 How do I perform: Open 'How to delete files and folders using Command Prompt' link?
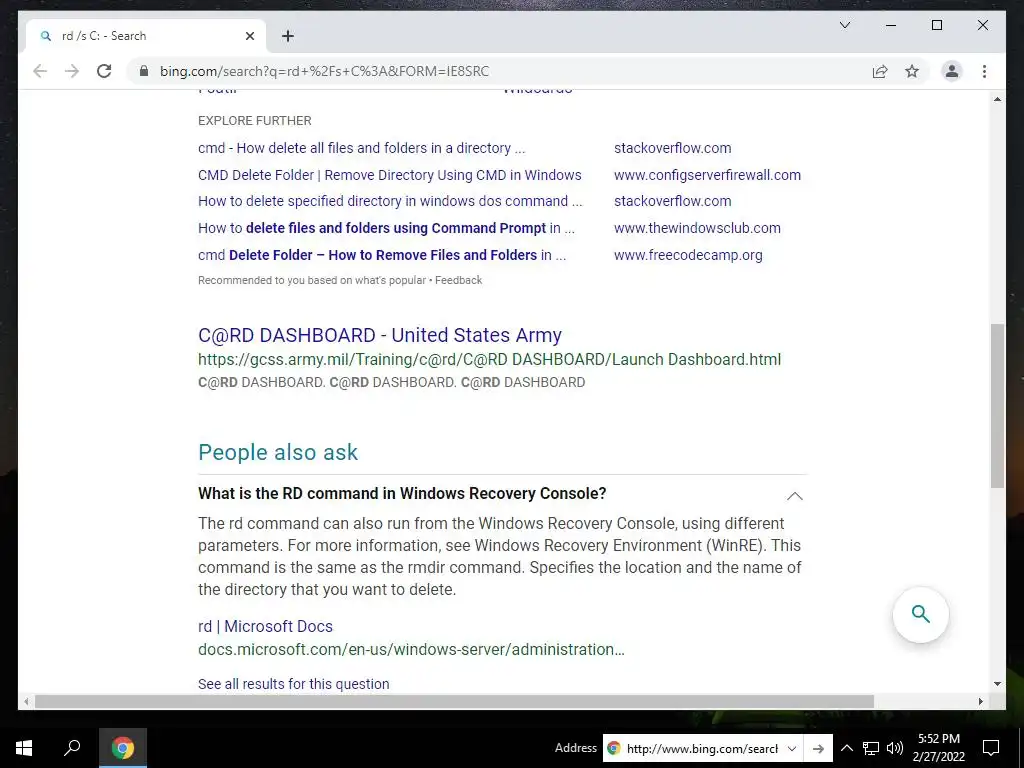pos(386,228)
